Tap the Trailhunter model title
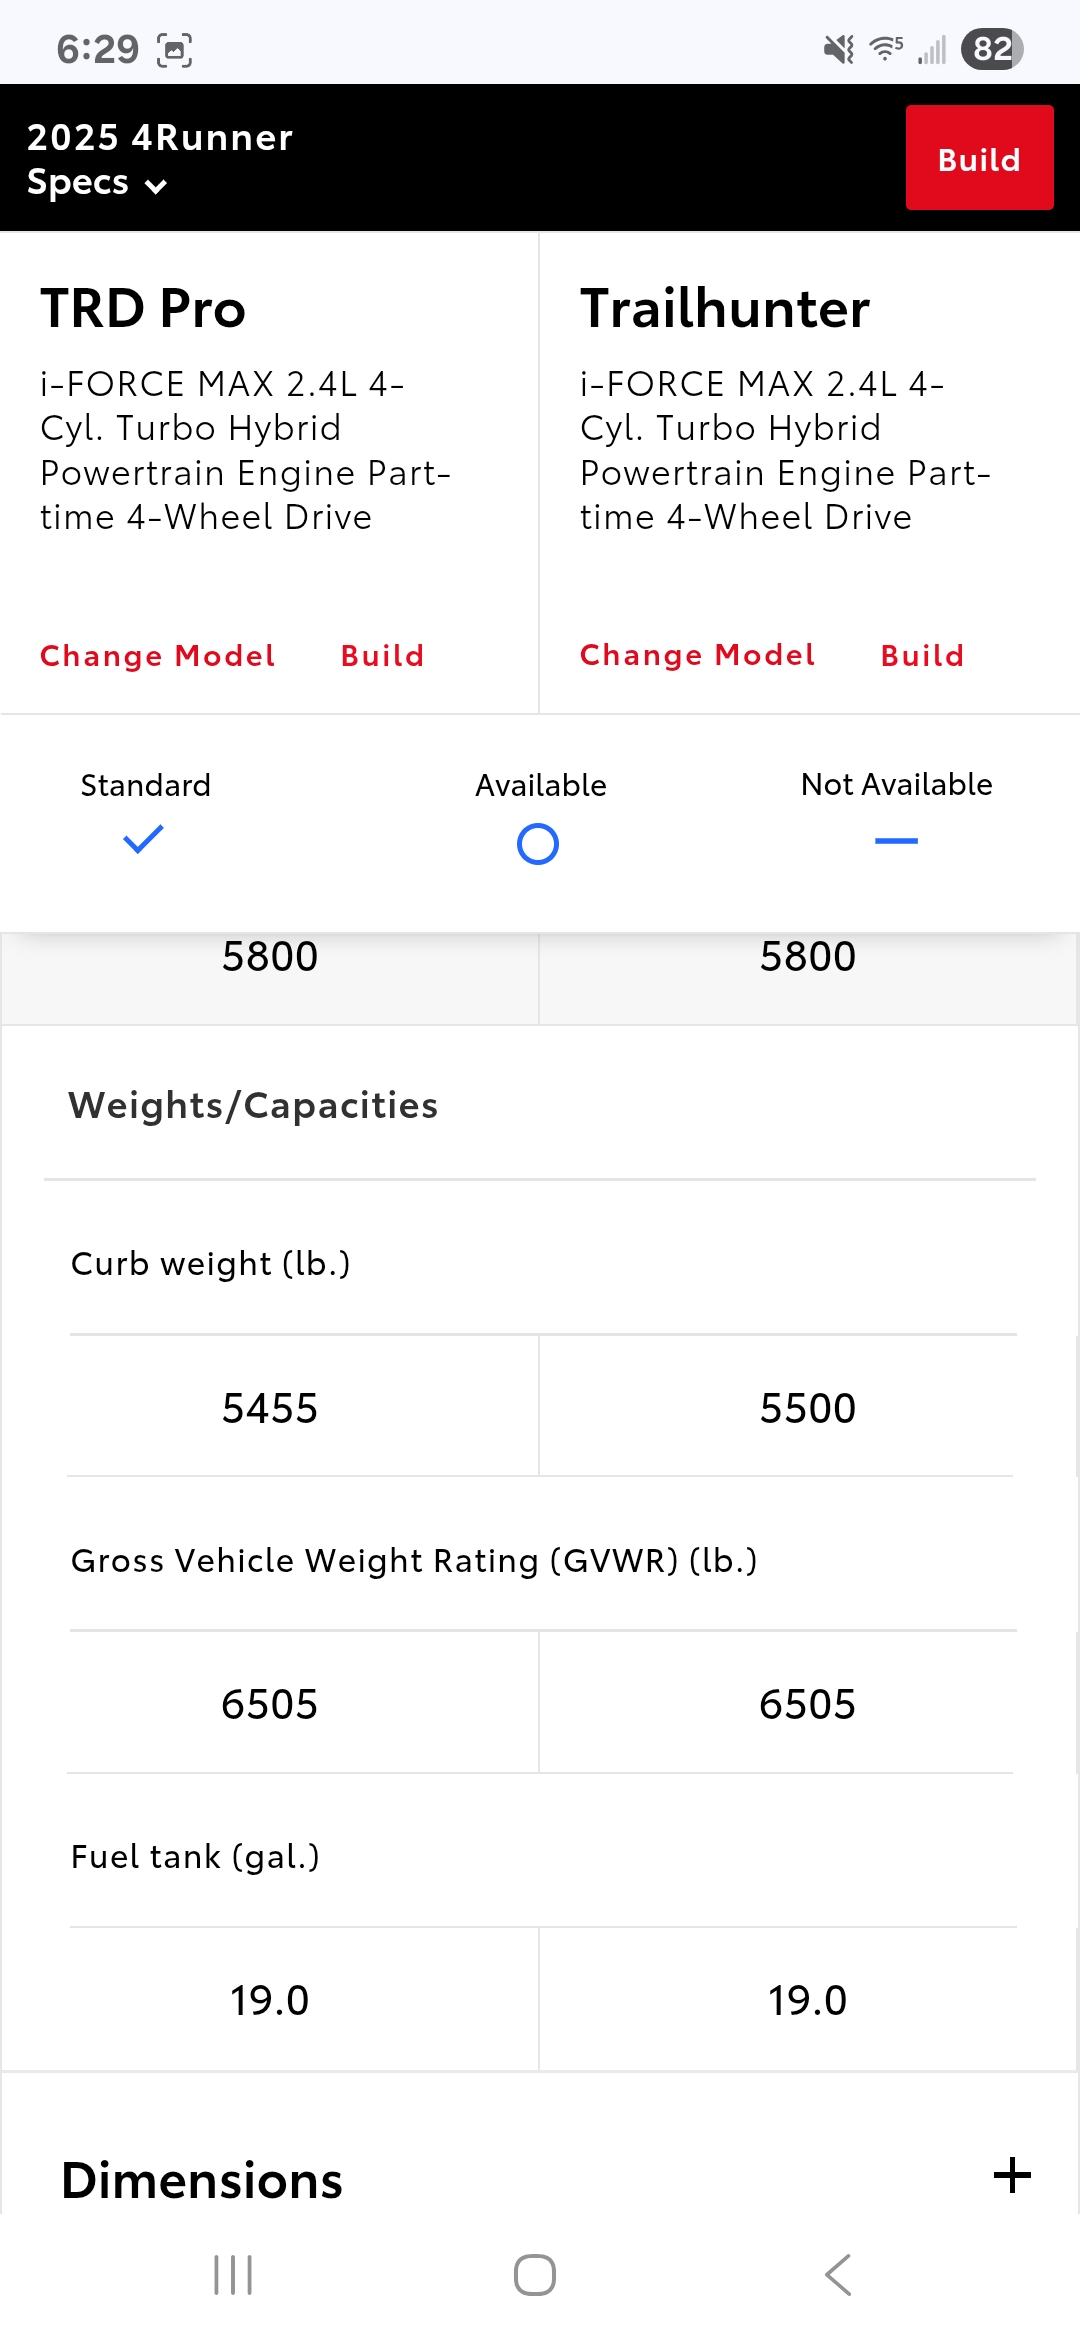1080x2340 pixels. click(725, 308)
